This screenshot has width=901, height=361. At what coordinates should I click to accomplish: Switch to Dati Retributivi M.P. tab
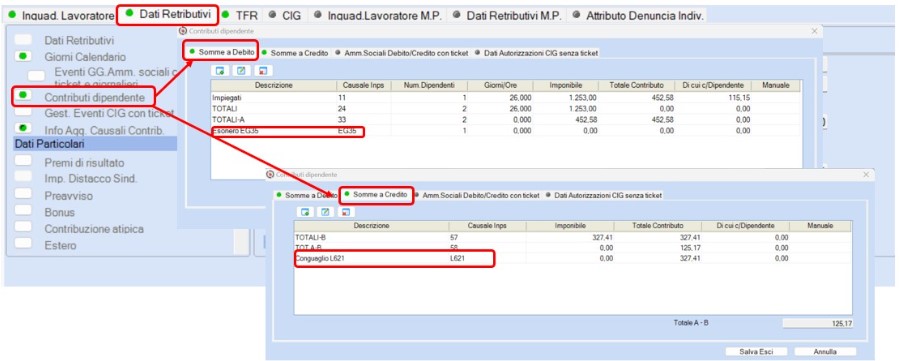pos(506,16)
